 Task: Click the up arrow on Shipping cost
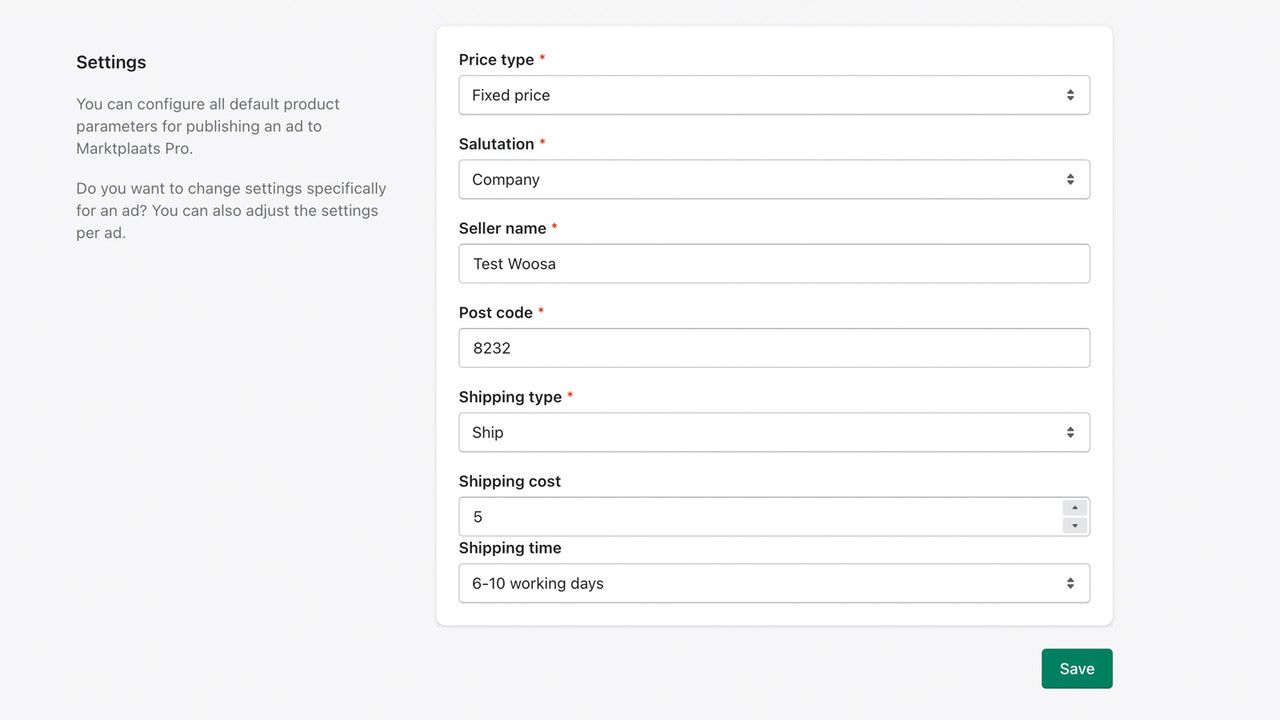click(x=1074, y=508)
